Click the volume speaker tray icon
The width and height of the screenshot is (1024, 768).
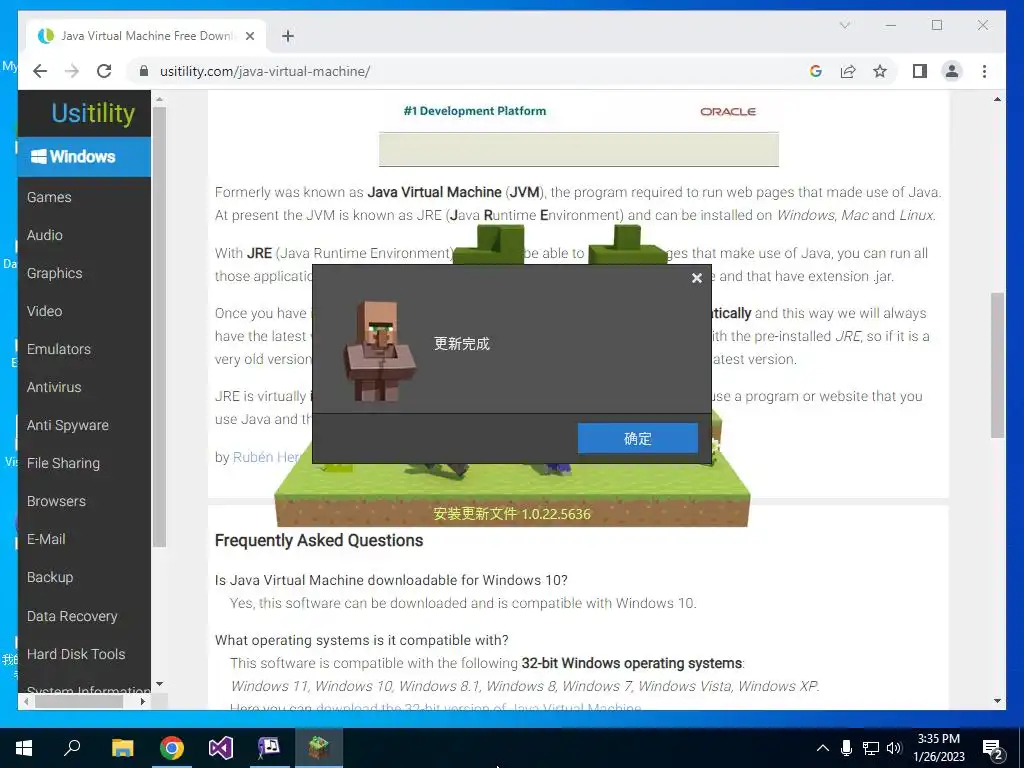point(894,748)
